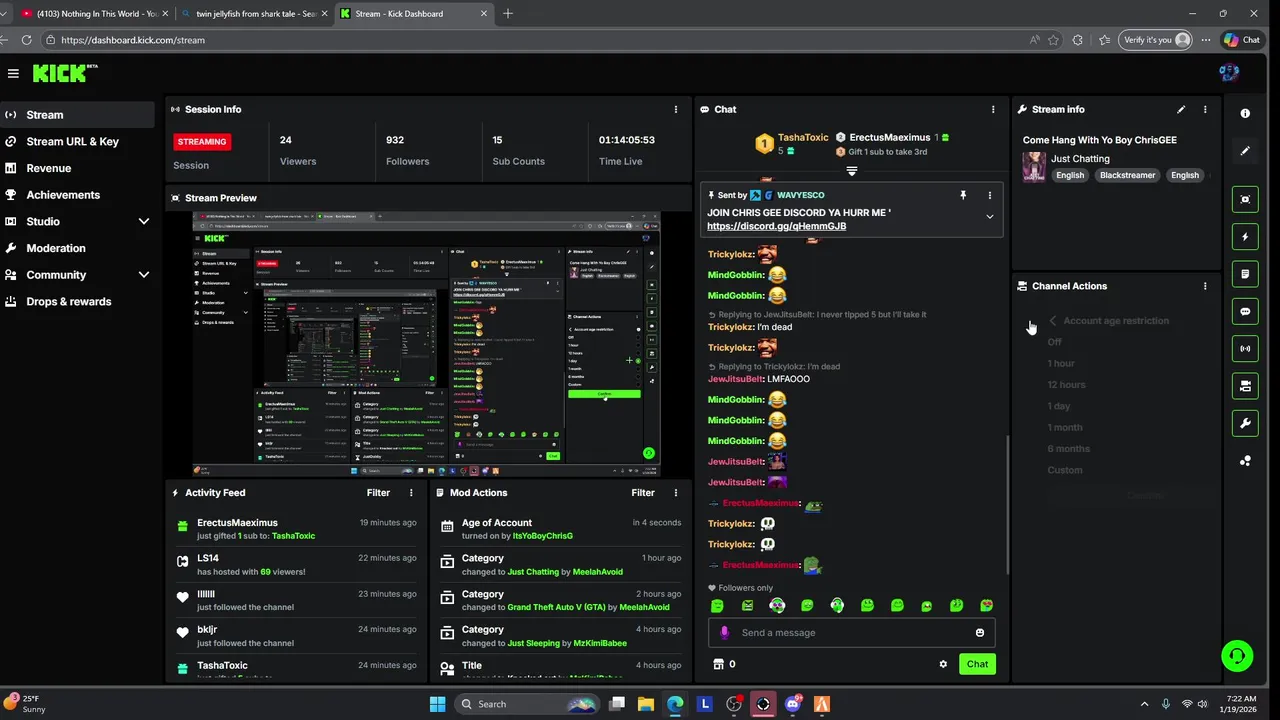Open the hamburger navigation menu
This screenshot has width=1280, height=720.
(x=13, y=73)
